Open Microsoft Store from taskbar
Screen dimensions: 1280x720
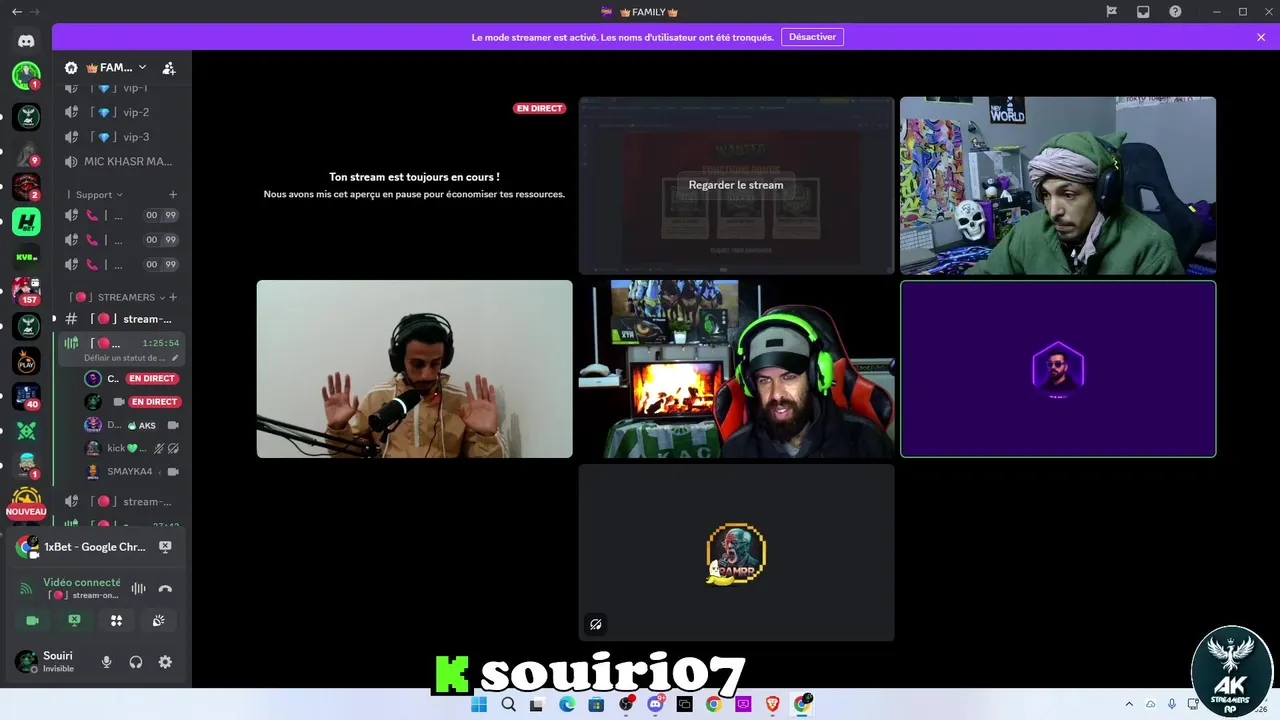click(x=596, y=704)
